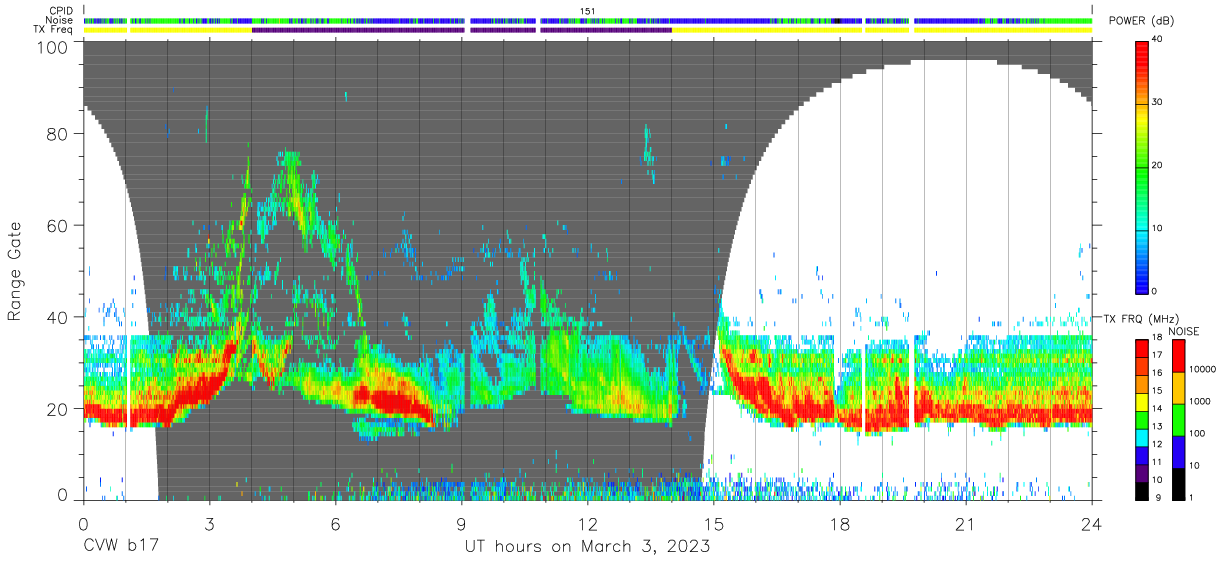Click the '20' tick on Range Gate axis
The height and width of the screenshot is (567, 1228).
[x=58, y=408]
